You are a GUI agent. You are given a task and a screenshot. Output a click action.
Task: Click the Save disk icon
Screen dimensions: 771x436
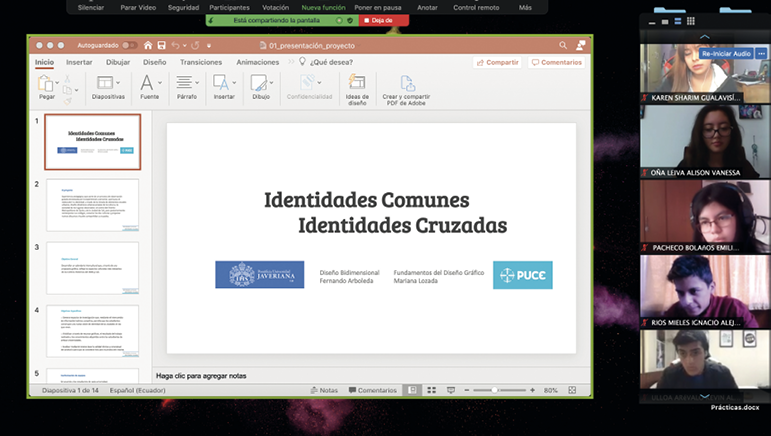click(x=161, y=45)
